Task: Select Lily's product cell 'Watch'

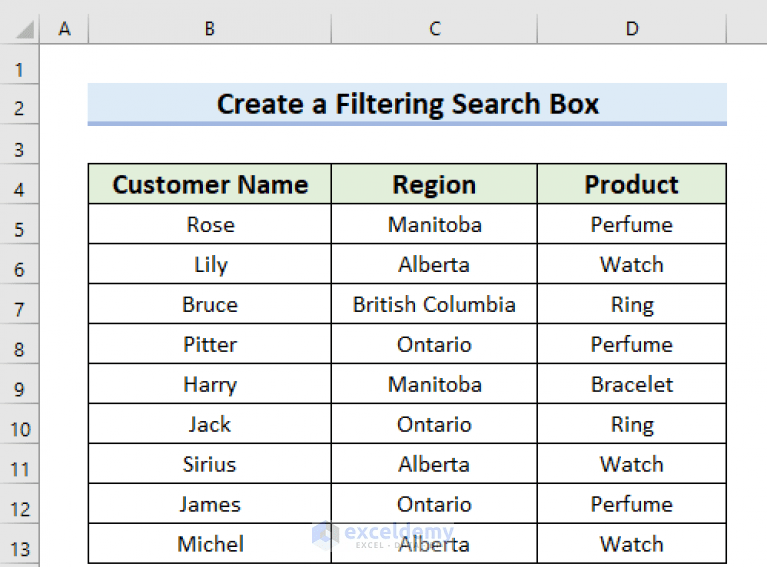Action: point(632,265)
